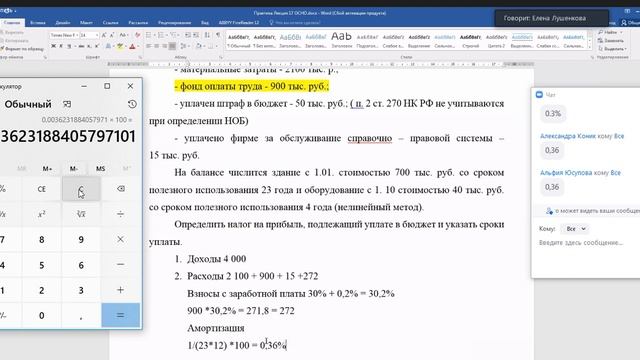Click clear all formatting icon

click(138, 35)
